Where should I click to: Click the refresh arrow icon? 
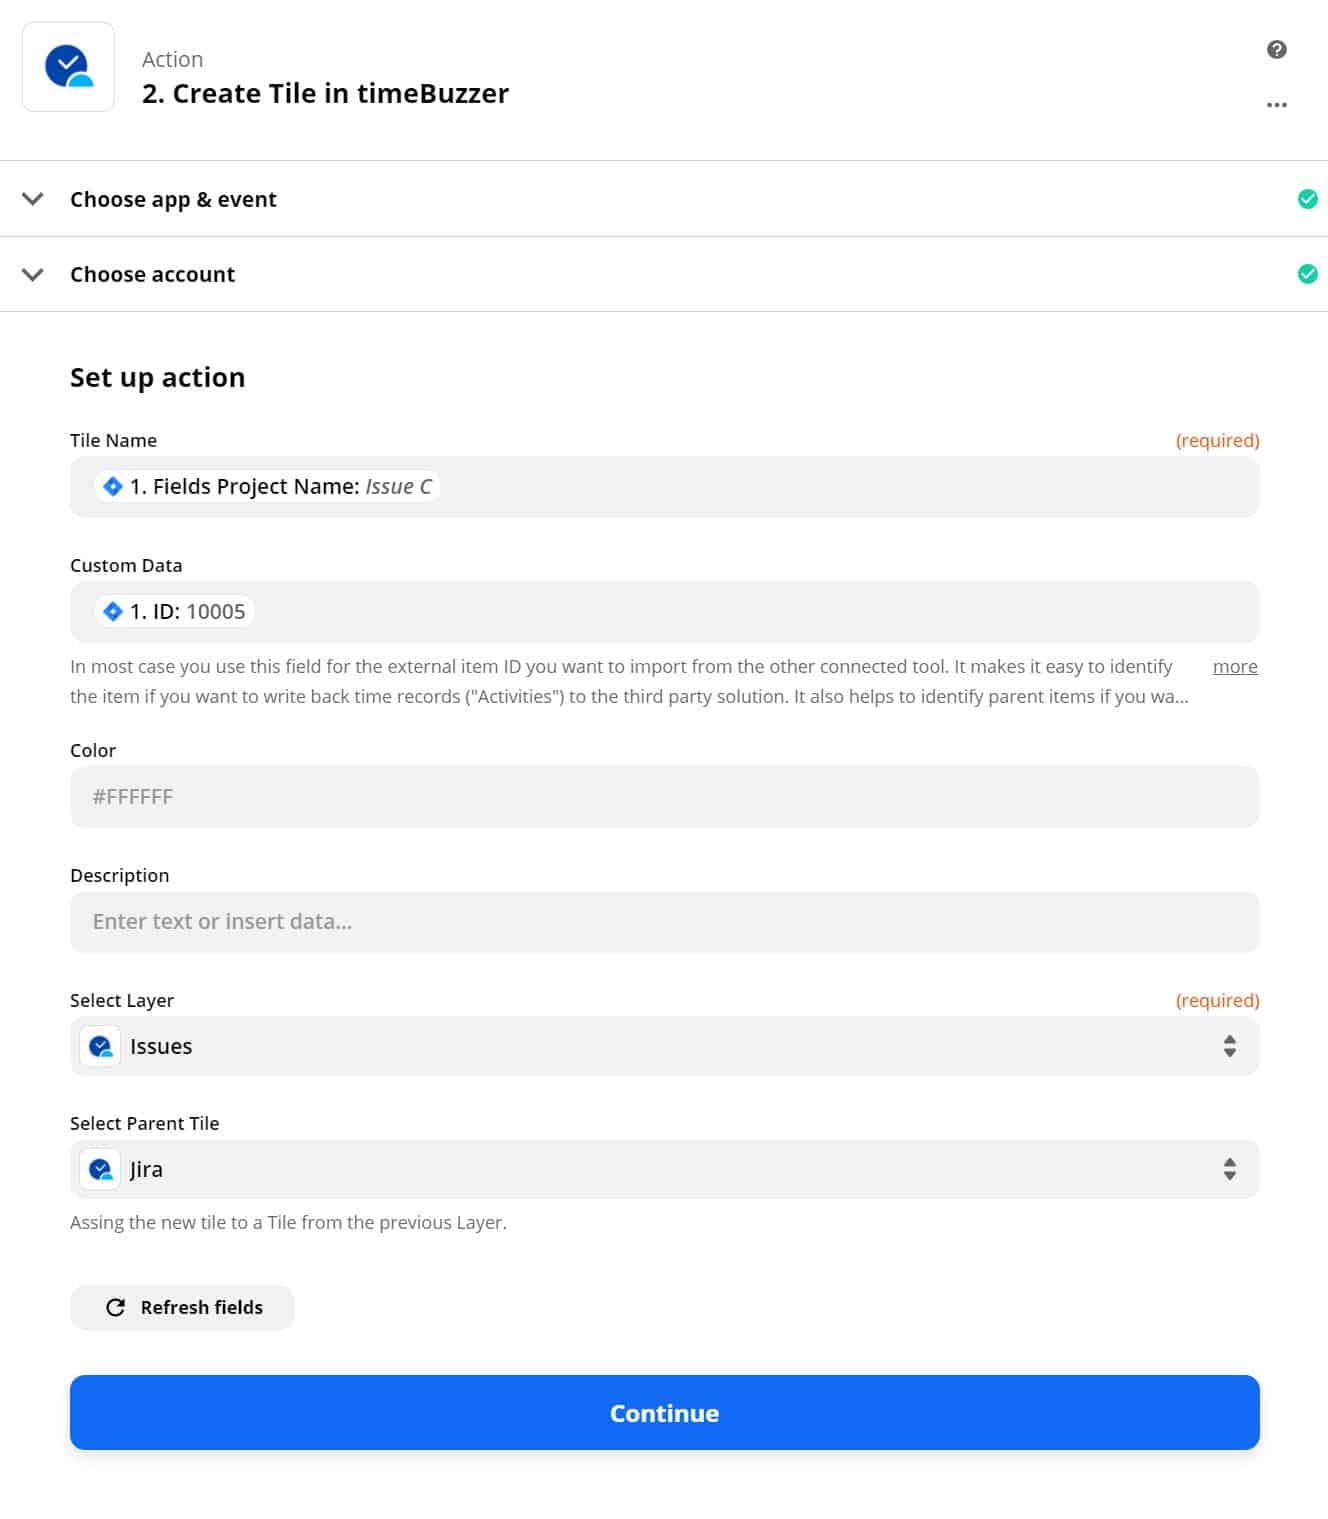(115, 1307)
